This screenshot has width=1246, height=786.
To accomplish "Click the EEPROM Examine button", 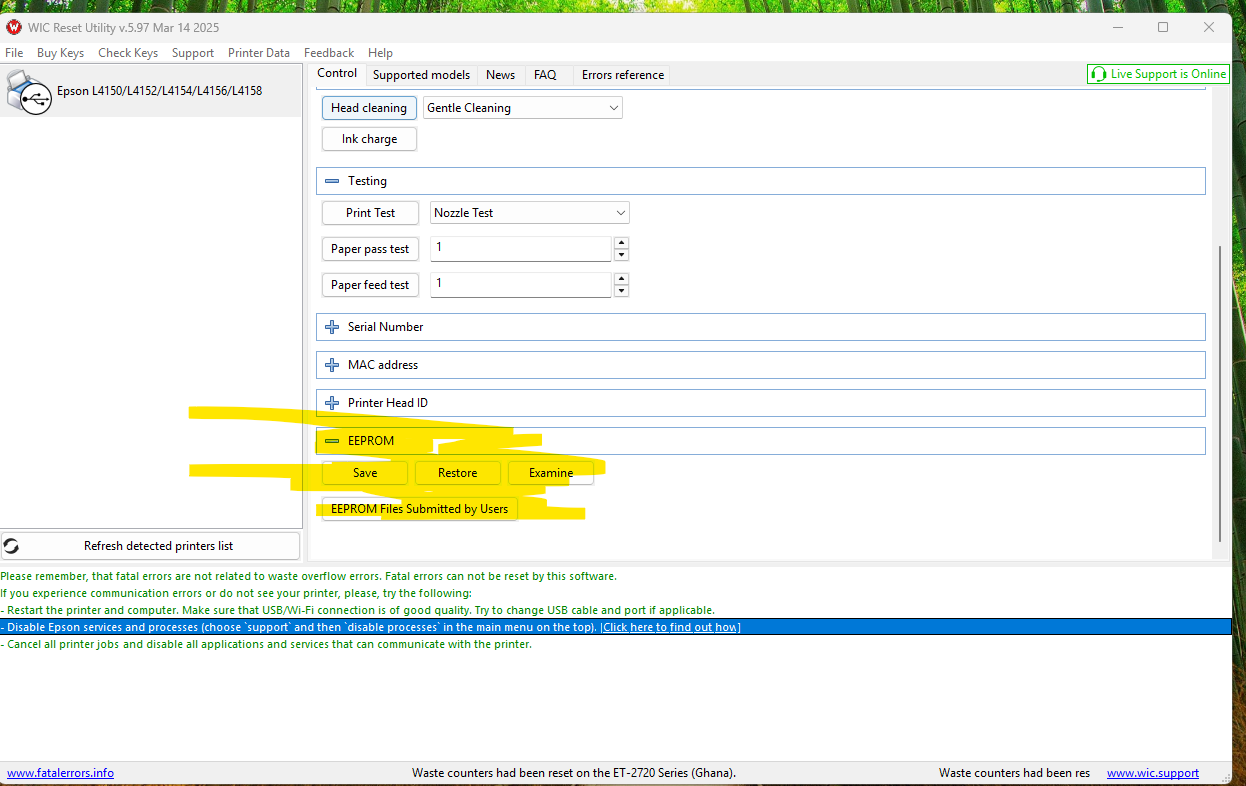I will pyautogui.click(x=551, y=473).
